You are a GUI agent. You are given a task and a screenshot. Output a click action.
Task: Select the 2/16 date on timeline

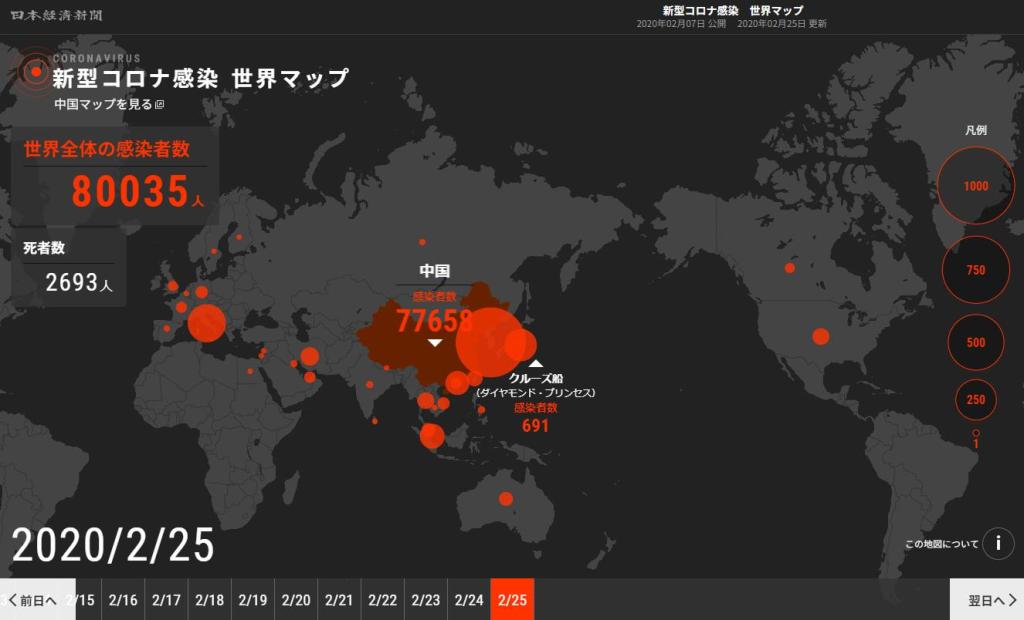point(123,600)
